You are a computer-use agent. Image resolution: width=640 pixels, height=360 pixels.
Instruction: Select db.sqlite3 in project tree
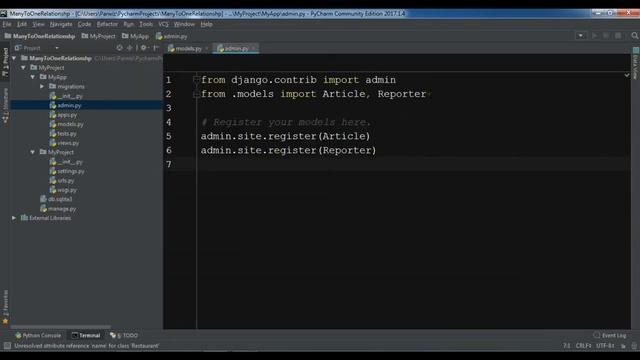tap(56, 199)
